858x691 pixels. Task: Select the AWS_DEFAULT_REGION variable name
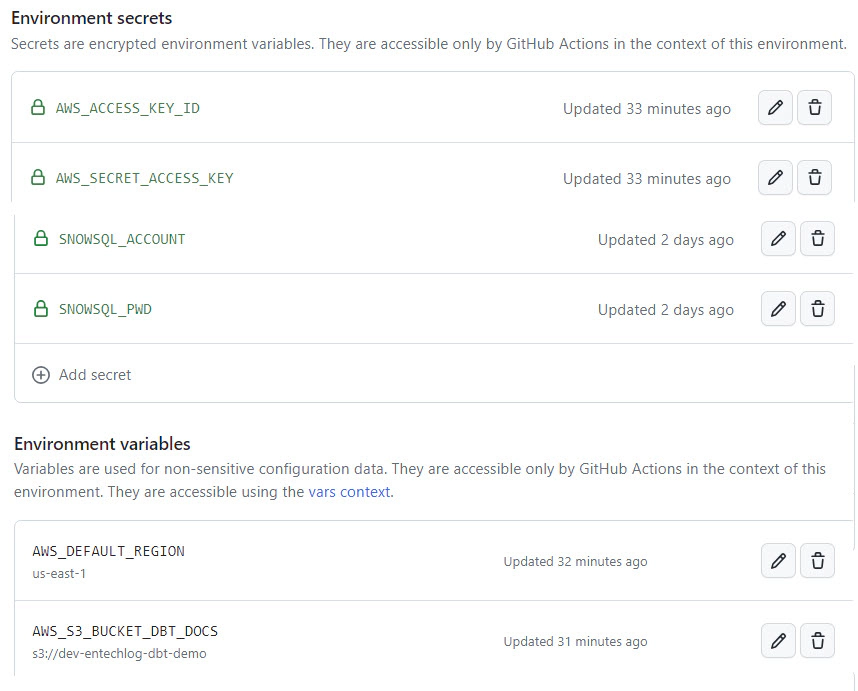(x=108, y=551)
